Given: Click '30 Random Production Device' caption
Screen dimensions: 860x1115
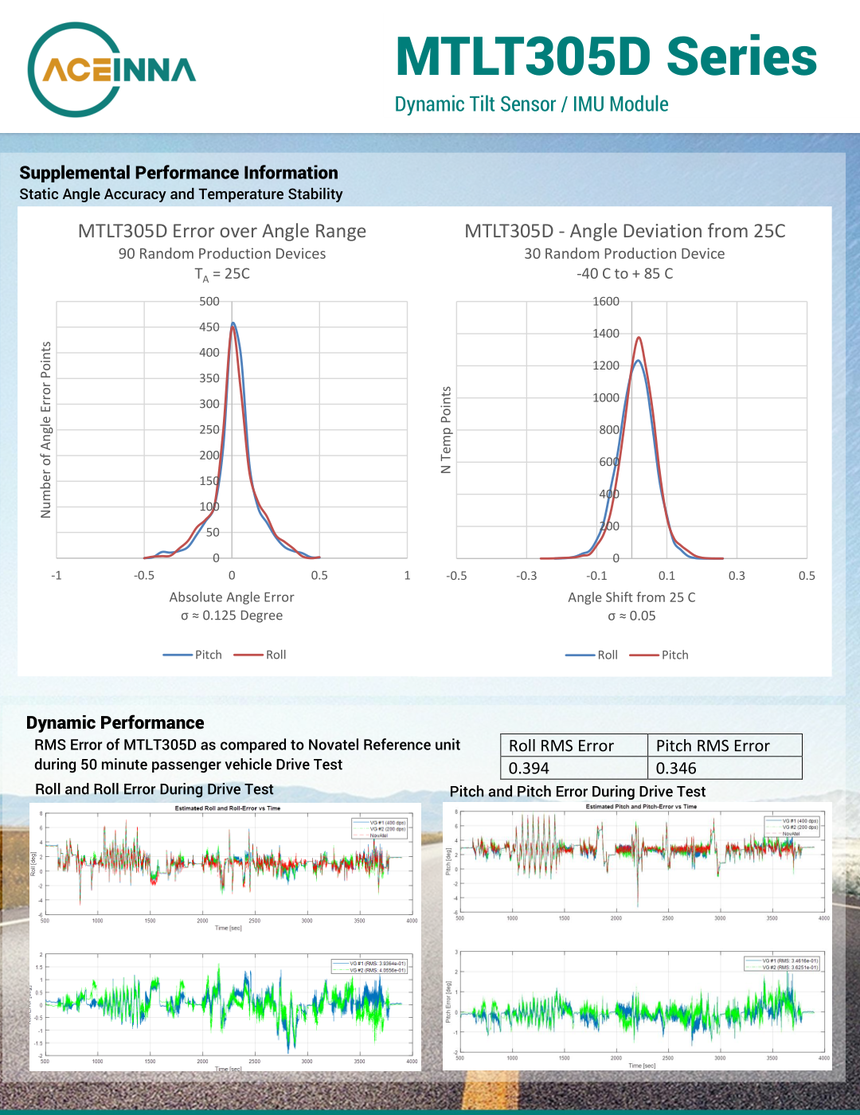Looking at the screenshot, I should [625, 254].
